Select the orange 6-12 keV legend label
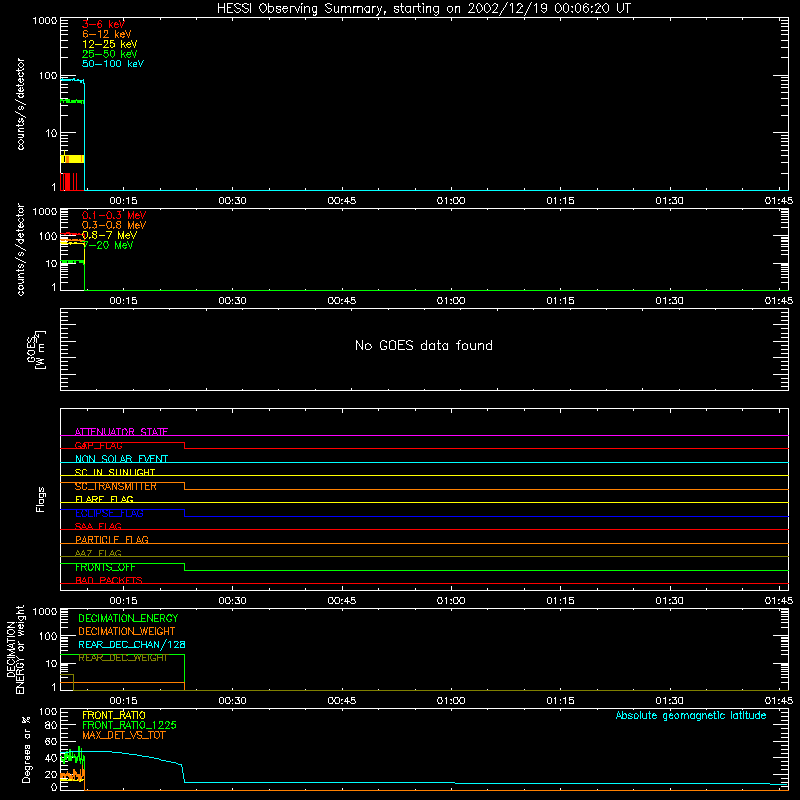Screen dimensions: 800x800 pyautogui.click(x=107, y=34)
